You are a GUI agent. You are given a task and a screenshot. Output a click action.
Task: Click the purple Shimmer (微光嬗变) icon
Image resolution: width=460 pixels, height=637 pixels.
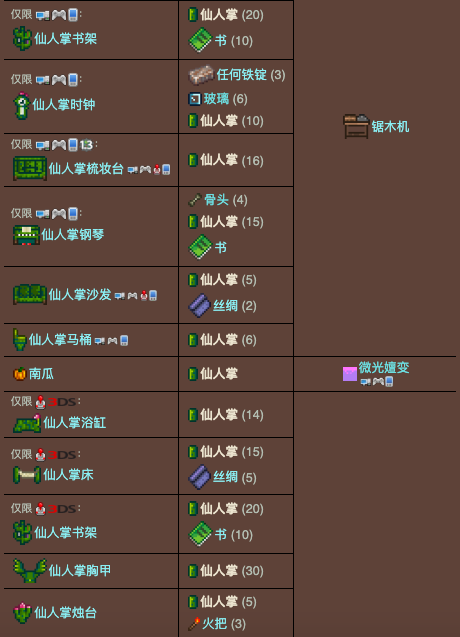point(350,374)
